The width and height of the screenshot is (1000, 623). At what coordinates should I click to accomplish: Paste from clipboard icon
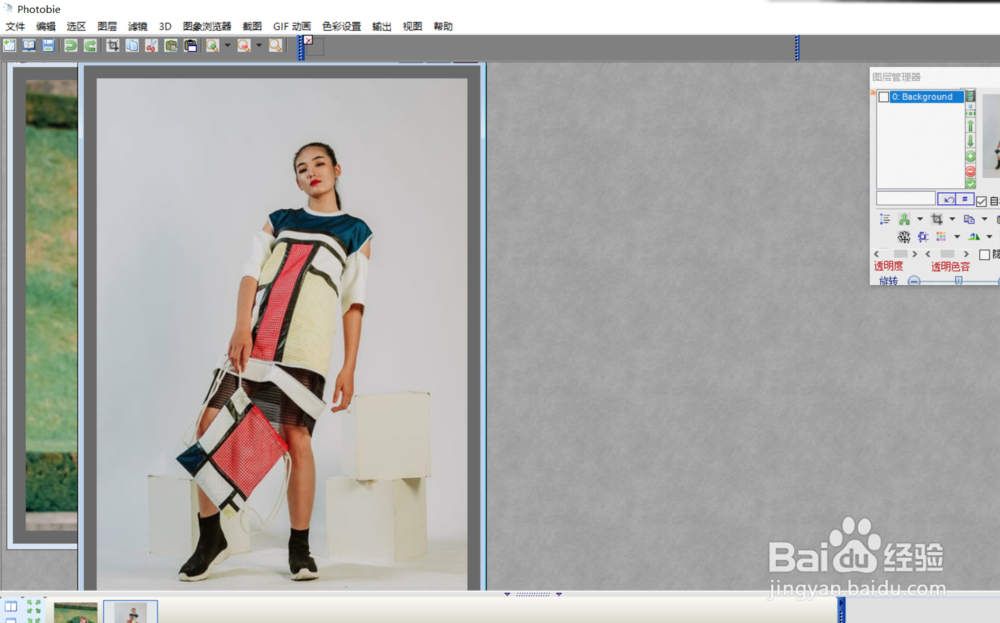point(171,45)
